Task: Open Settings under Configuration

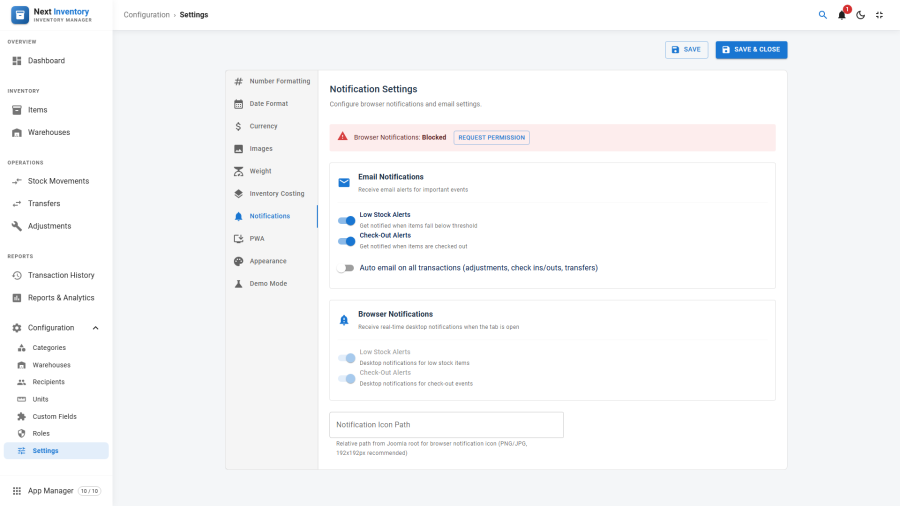Action: coord(56,451)
